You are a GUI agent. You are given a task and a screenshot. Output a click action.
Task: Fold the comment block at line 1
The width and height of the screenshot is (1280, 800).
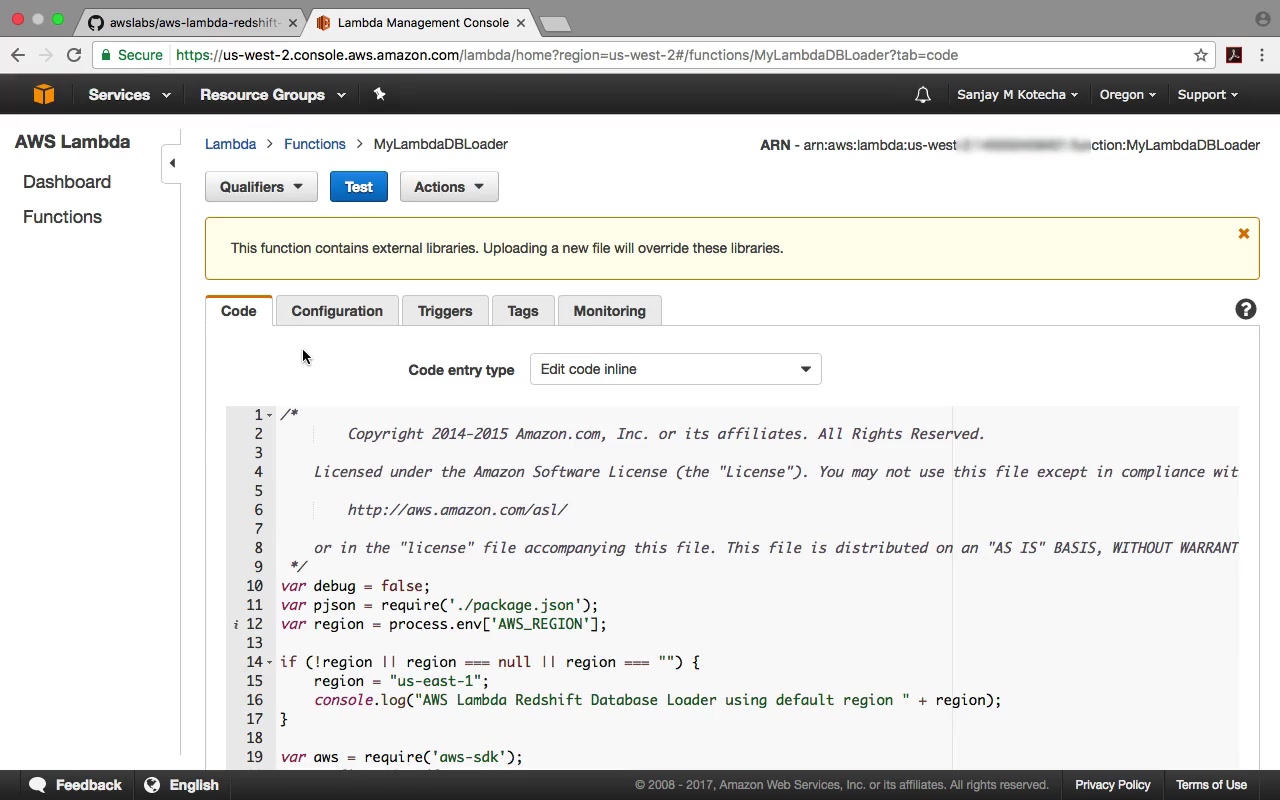(270, 415)
